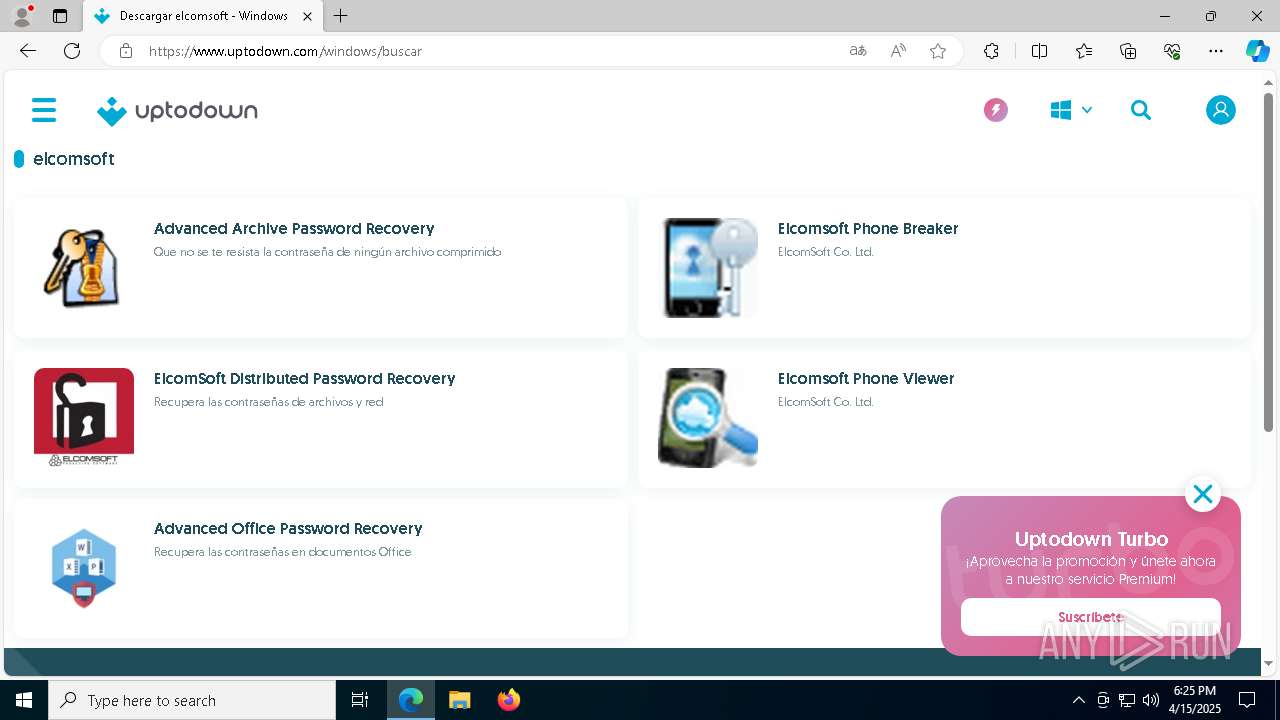View site information padlock icon
The height and width of the screenshot is (720, 1280).
(x=125, y=51)
